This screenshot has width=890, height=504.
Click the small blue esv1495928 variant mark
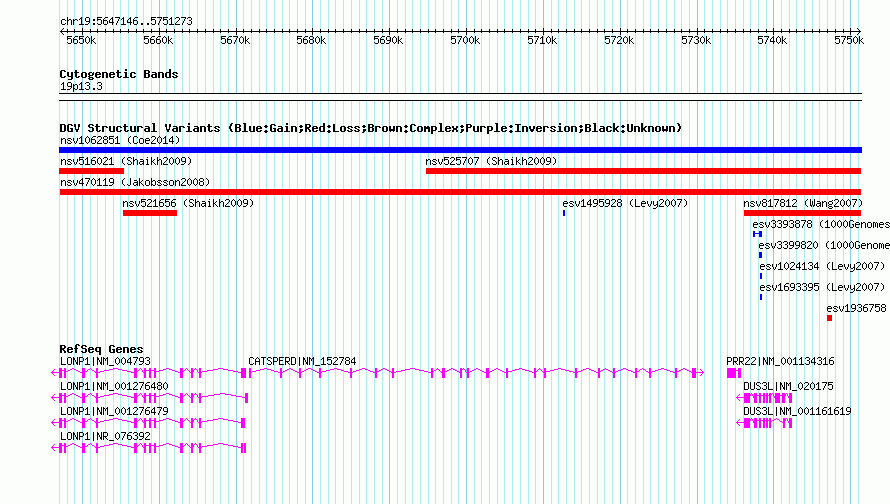click(x=564, y=213)
